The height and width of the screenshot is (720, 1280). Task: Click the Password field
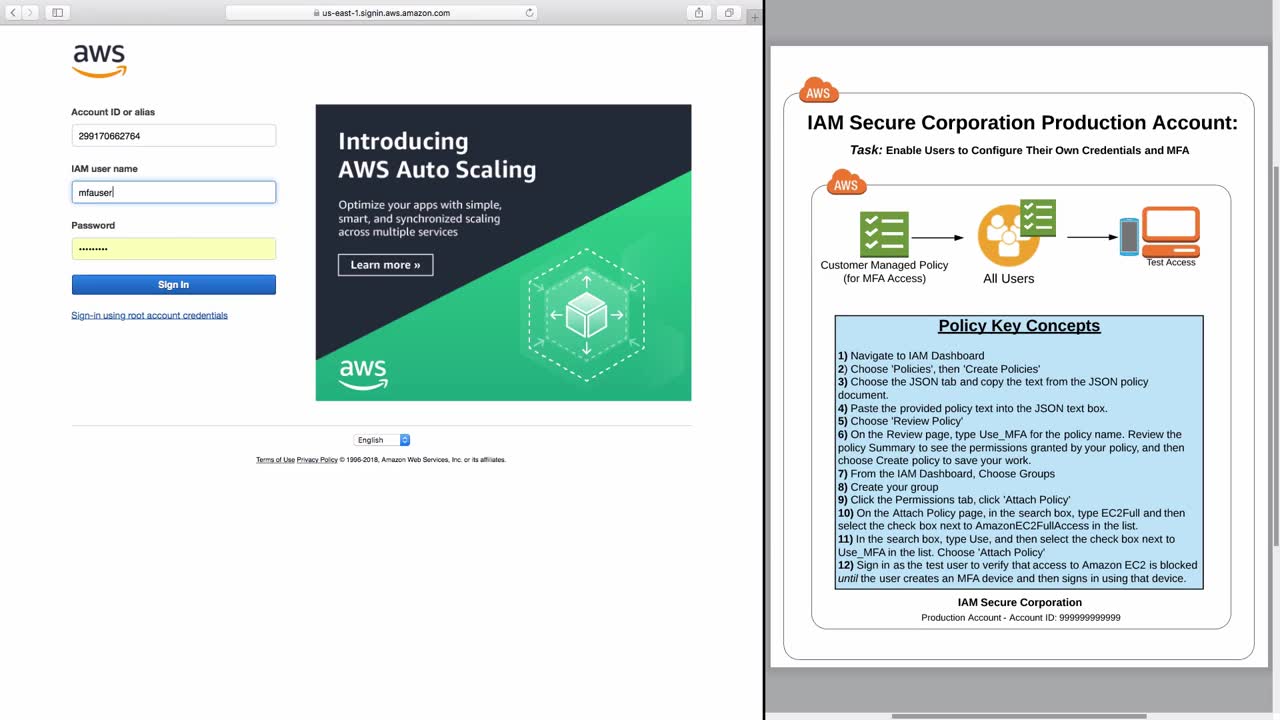pos(173,249)
